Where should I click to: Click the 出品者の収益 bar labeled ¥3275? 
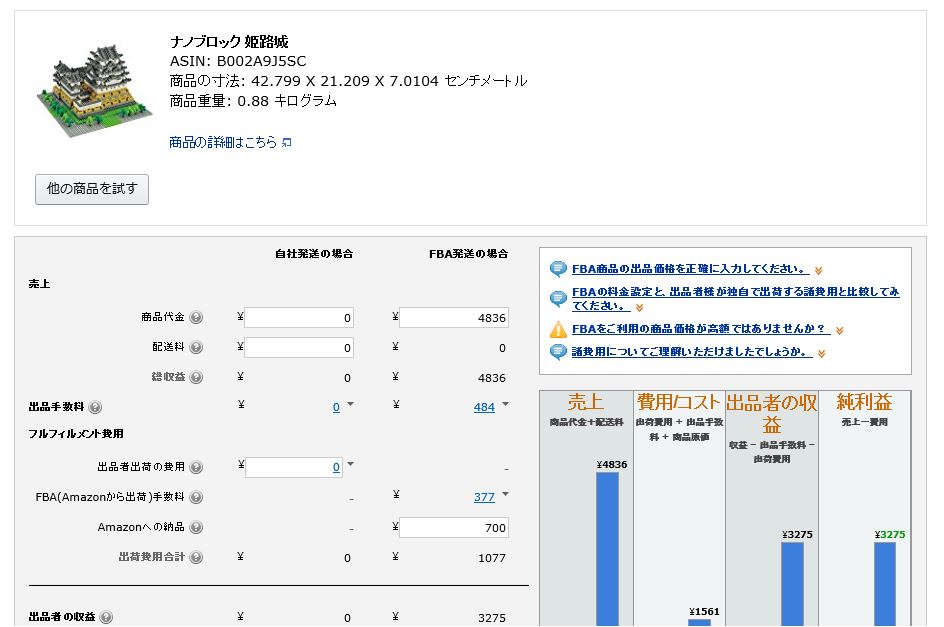(792, 584)
